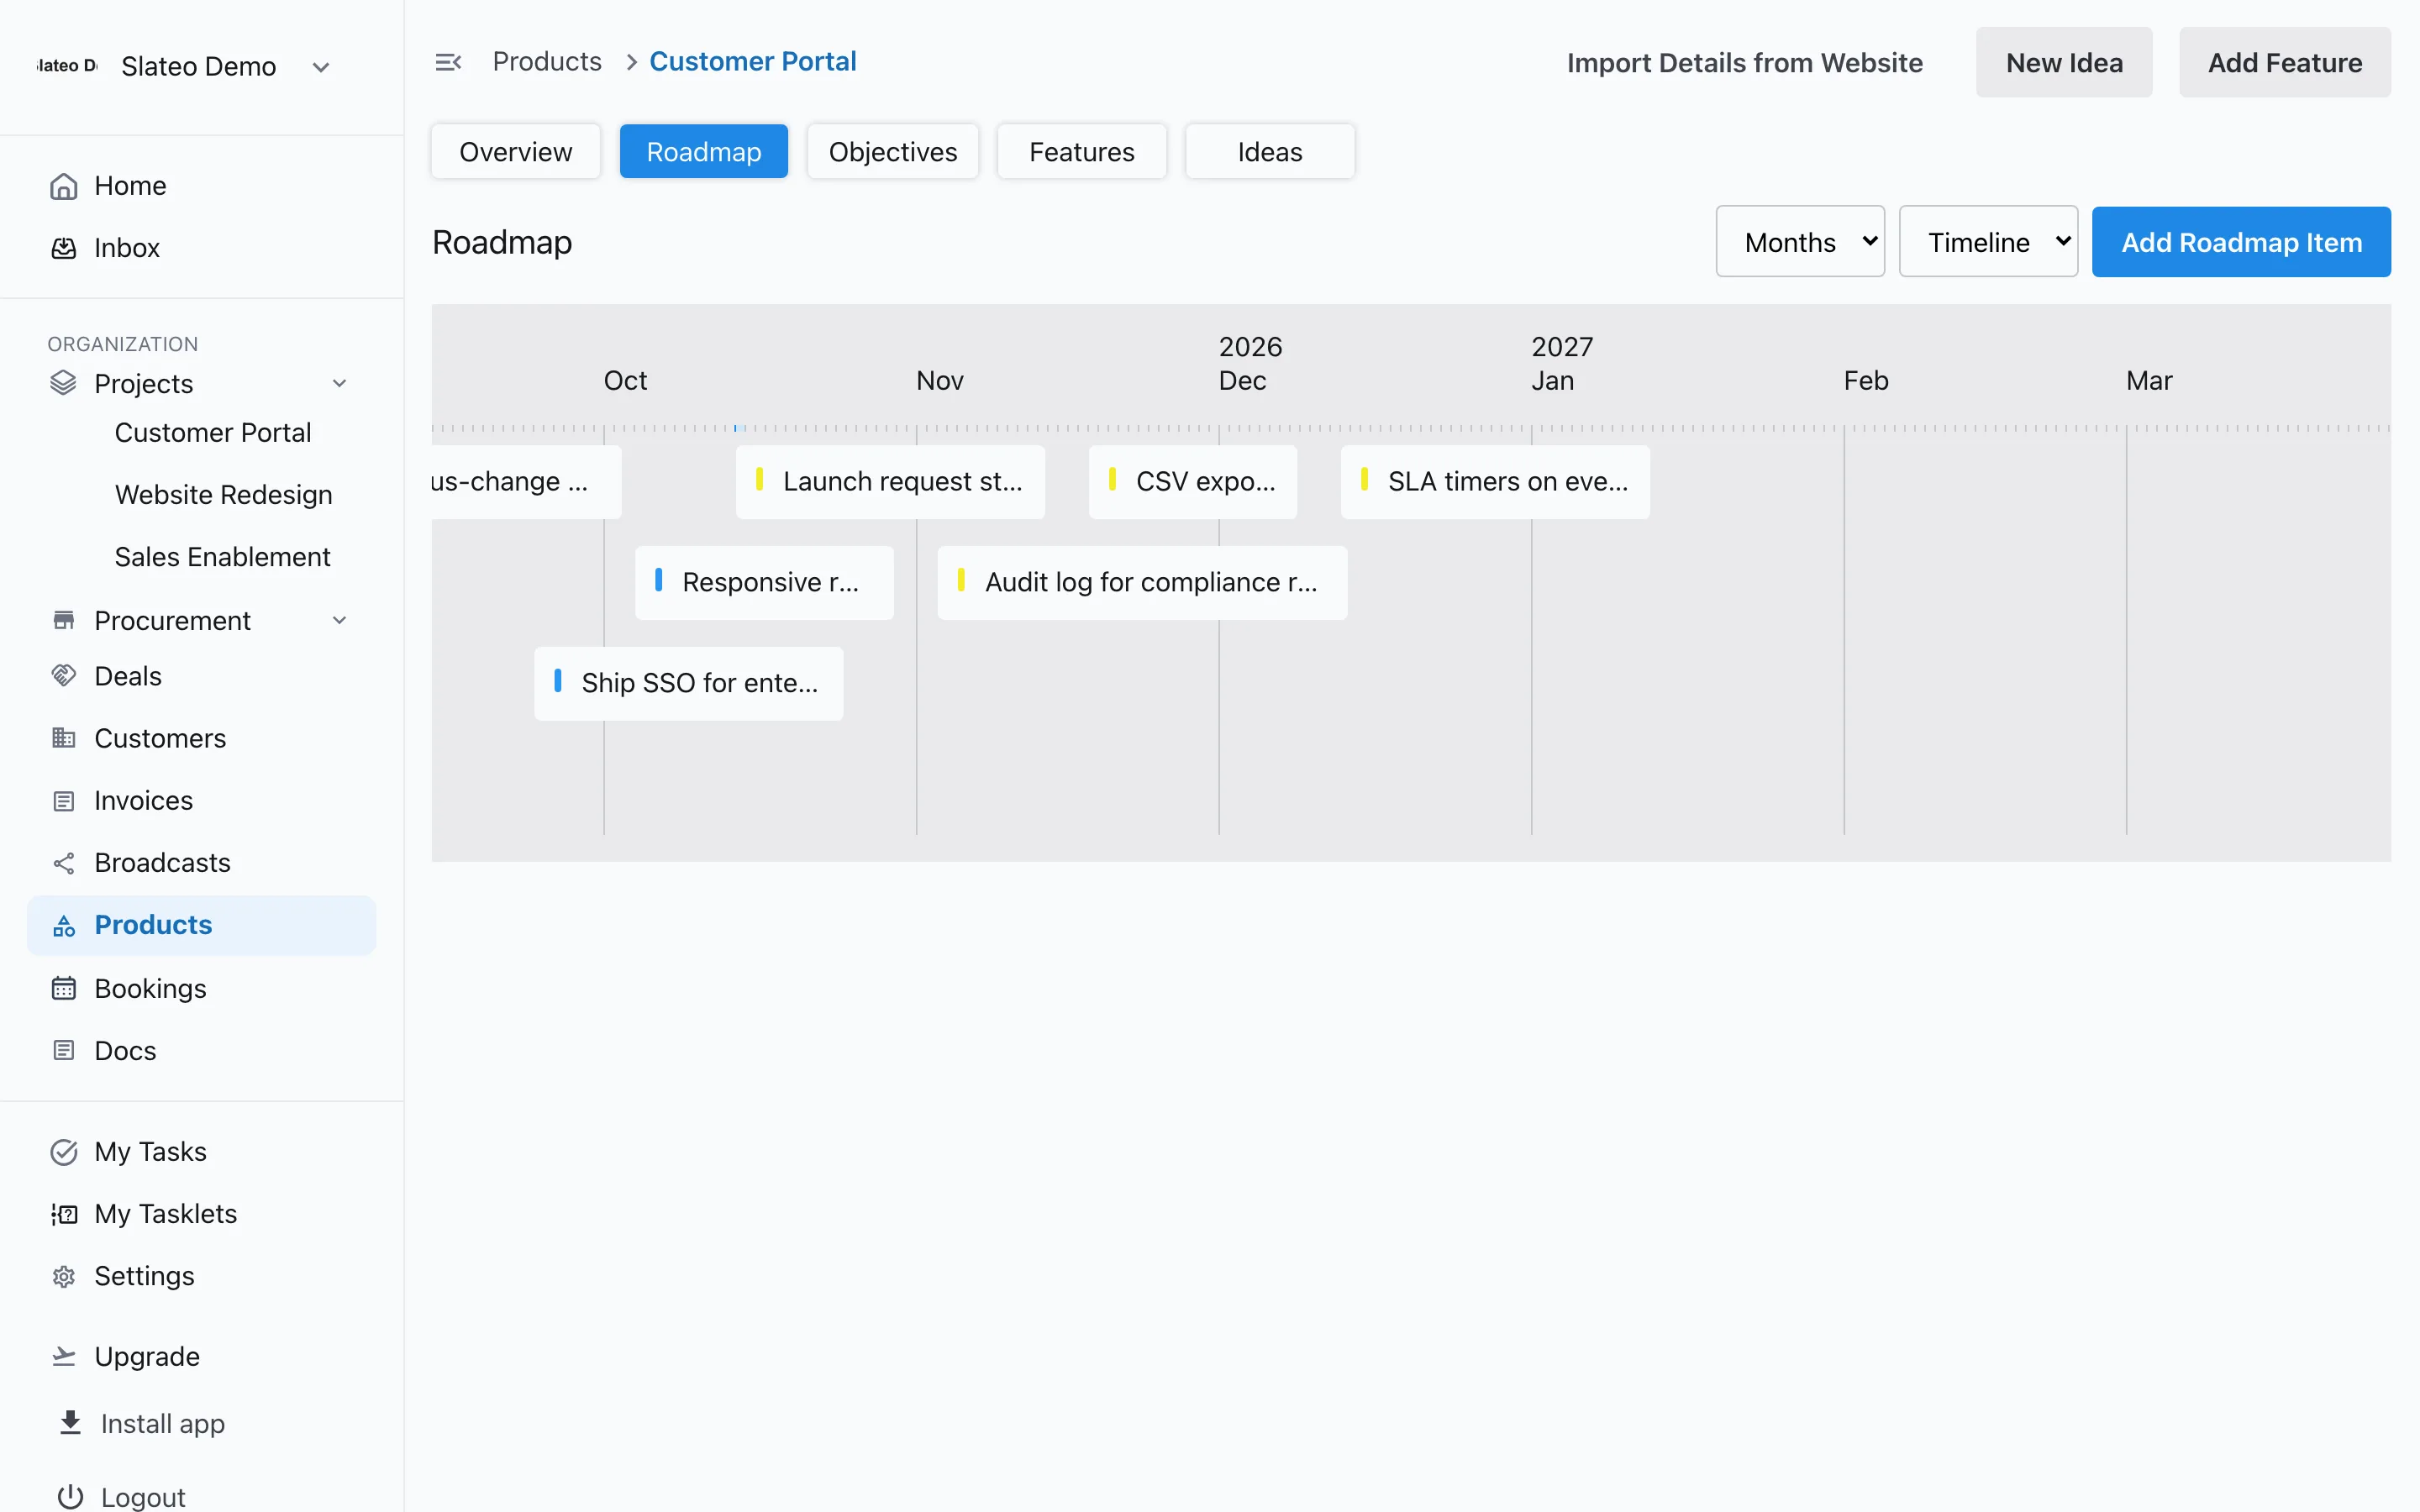The width and height of the screenshot is (2420, 1512).
Task: Click the Products shapes icon
Action: pos(64,926)
